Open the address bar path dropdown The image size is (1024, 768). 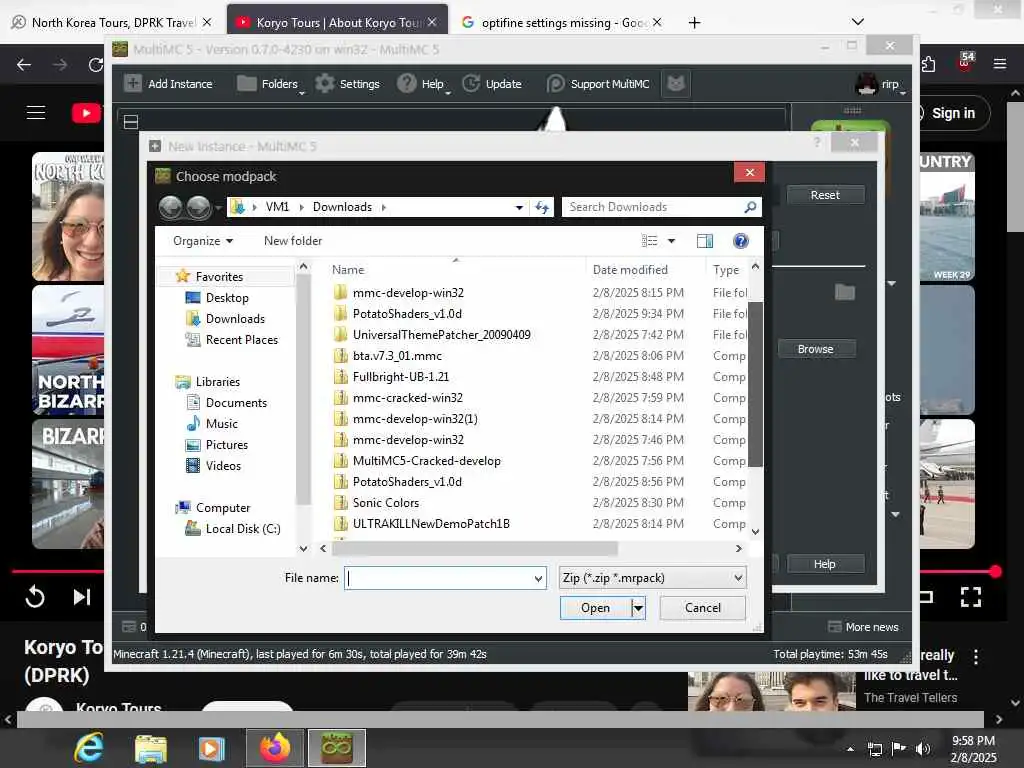519,207
